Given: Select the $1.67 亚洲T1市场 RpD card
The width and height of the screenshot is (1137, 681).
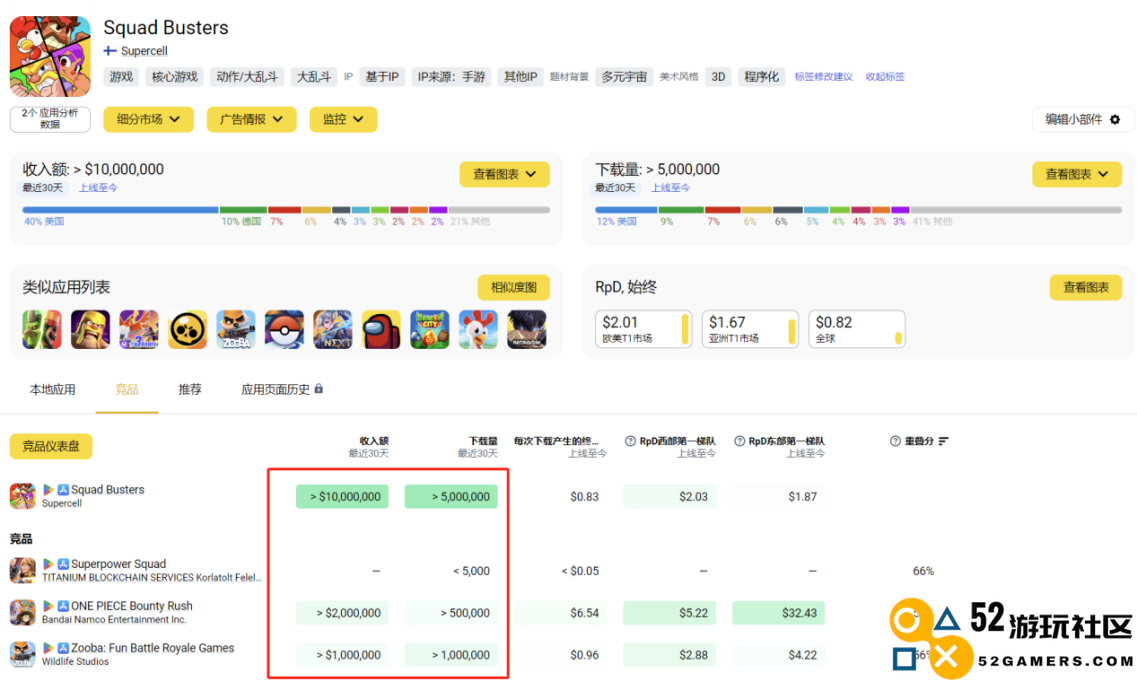Looking at the screenshot, I should pos(750,329).
